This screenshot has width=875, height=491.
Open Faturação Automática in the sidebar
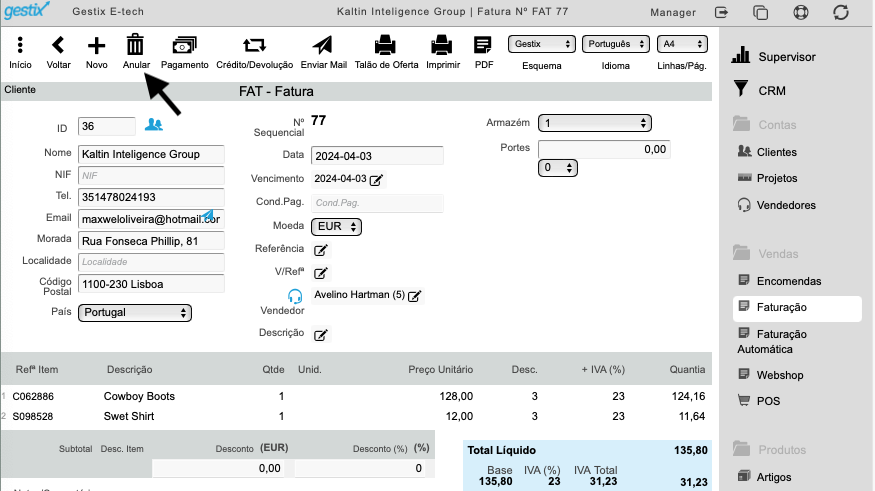coord(772,341)
